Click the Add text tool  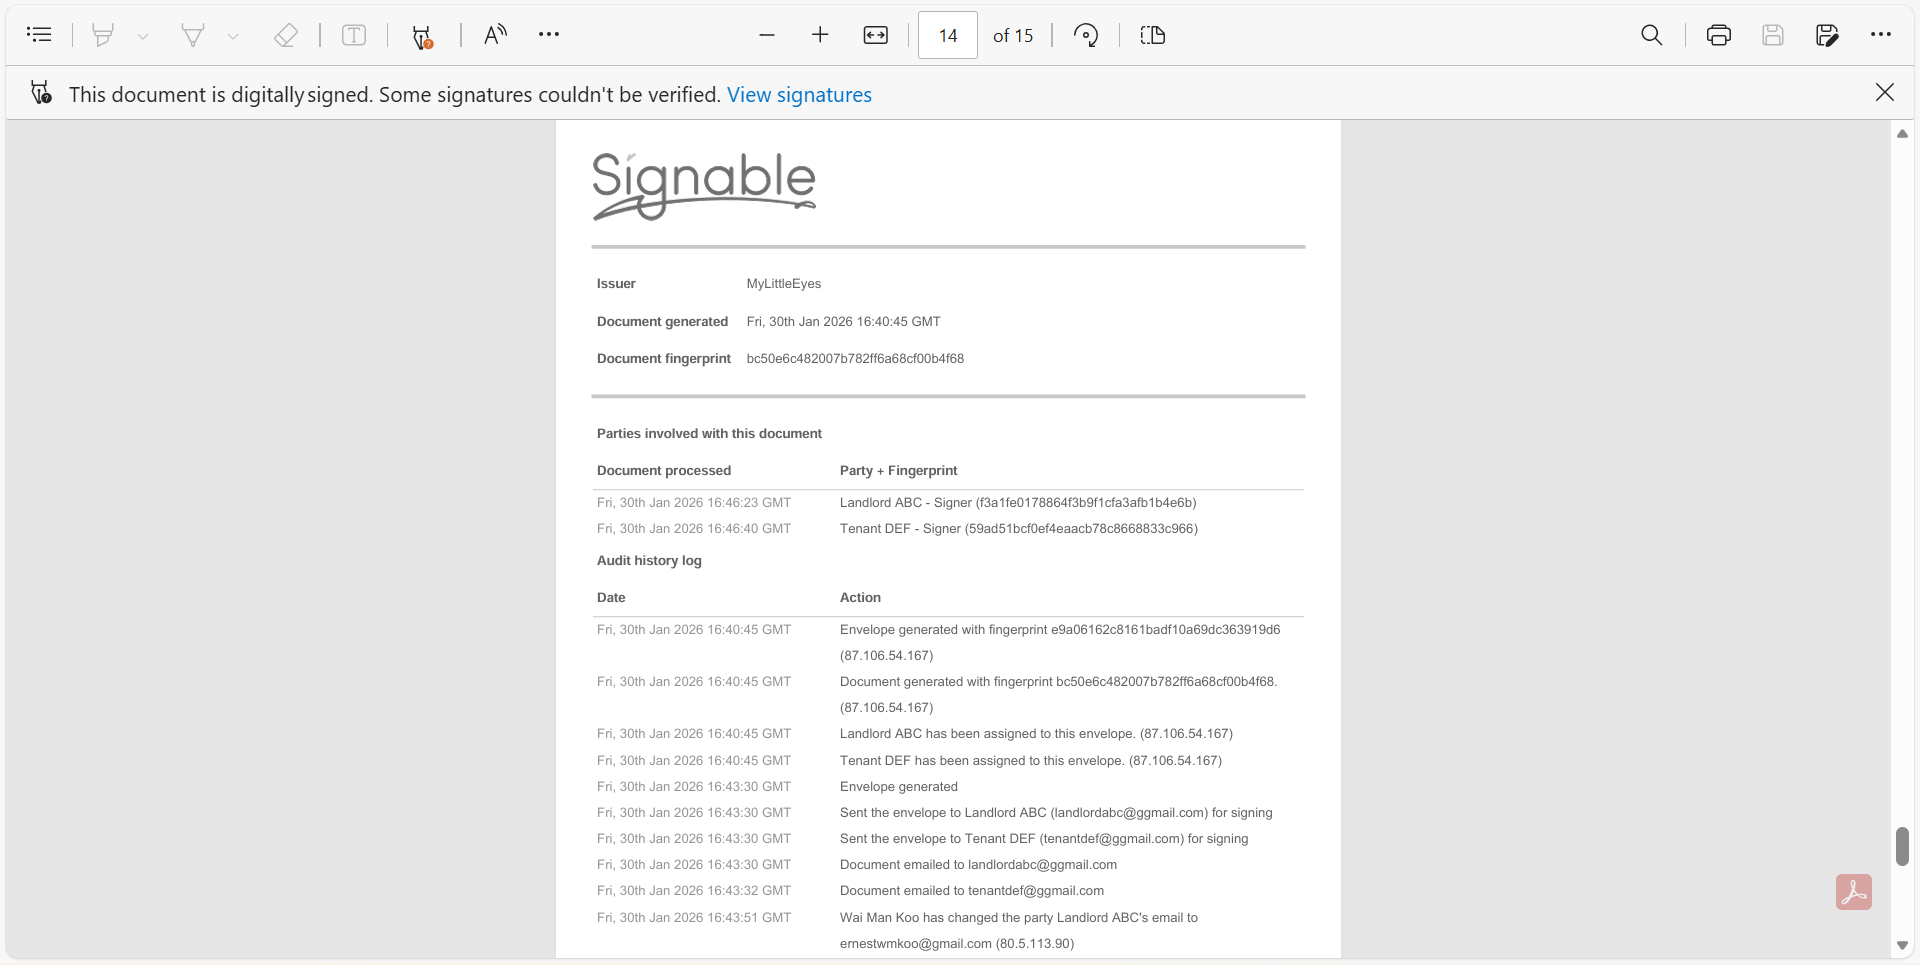354,35
